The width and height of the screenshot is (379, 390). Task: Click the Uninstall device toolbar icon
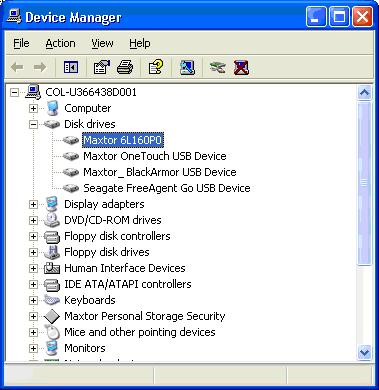242,67
